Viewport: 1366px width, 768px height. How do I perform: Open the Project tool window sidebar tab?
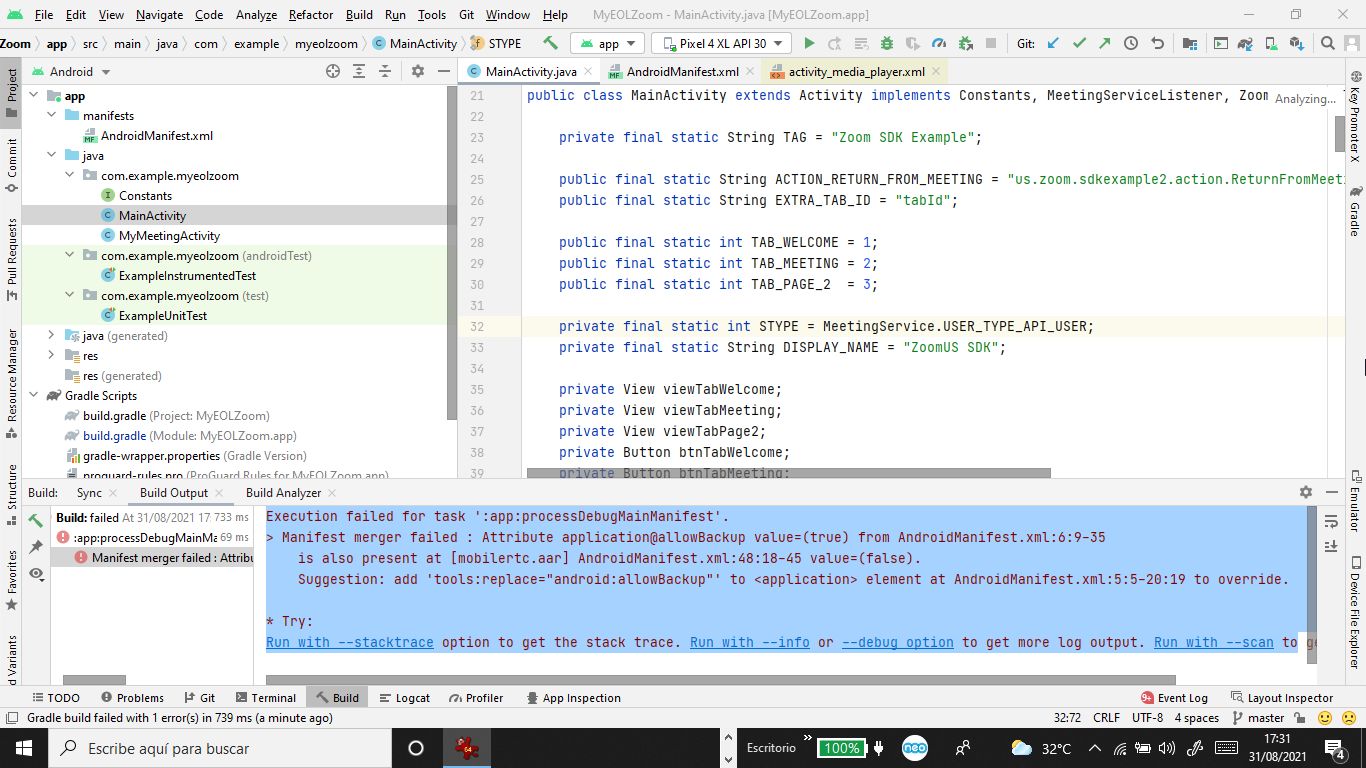pos(12,92)
